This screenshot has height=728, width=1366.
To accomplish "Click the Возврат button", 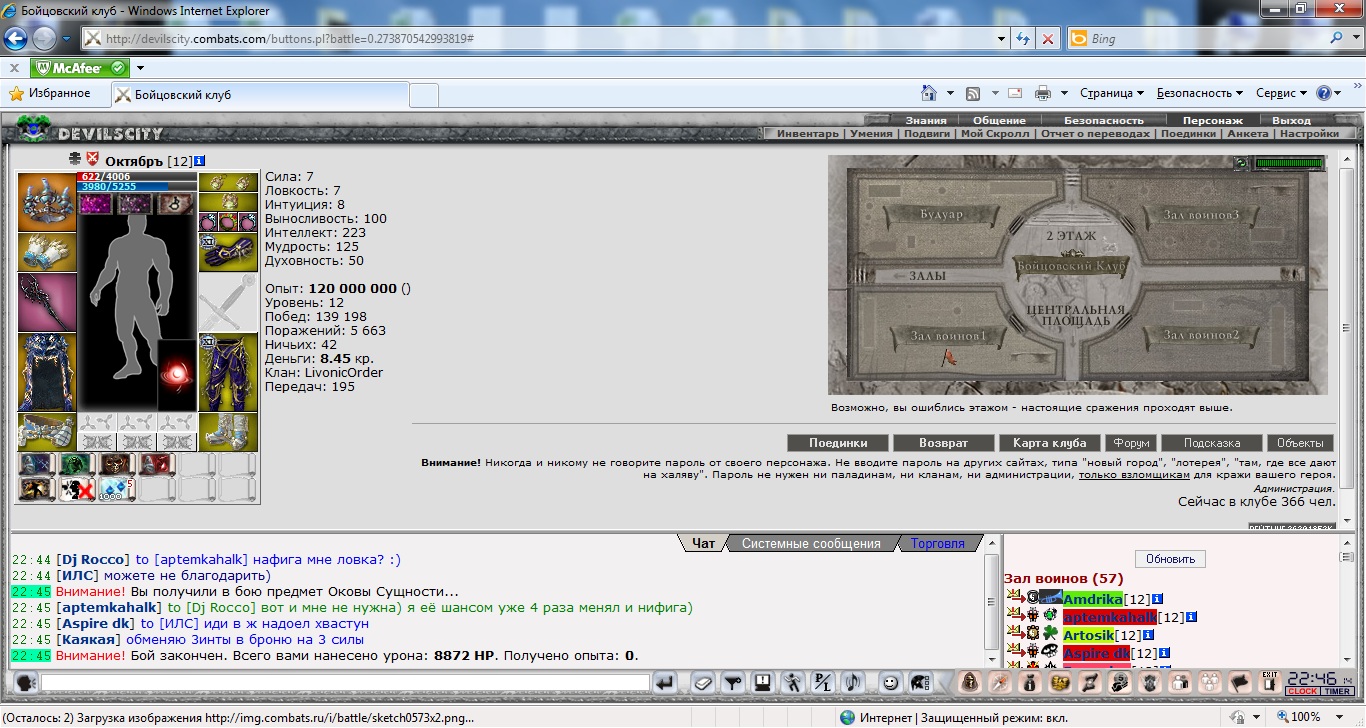I will (943, 443).
